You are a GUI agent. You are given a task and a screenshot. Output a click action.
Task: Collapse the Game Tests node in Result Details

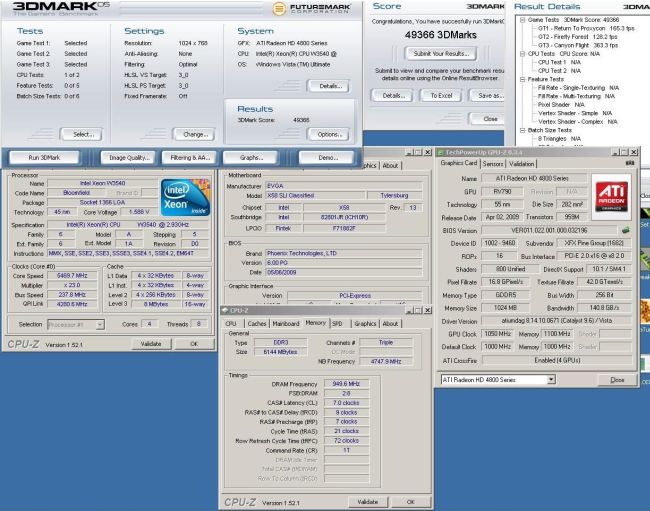click(522, 19)
